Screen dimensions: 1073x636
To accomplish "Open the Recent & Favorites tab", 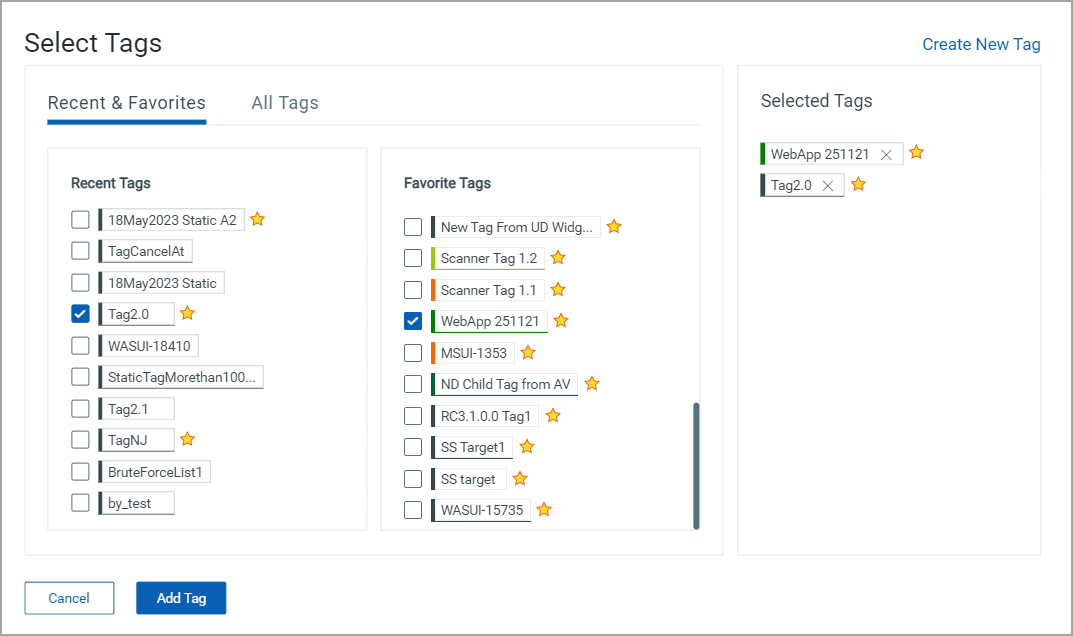I will point(127,103).
